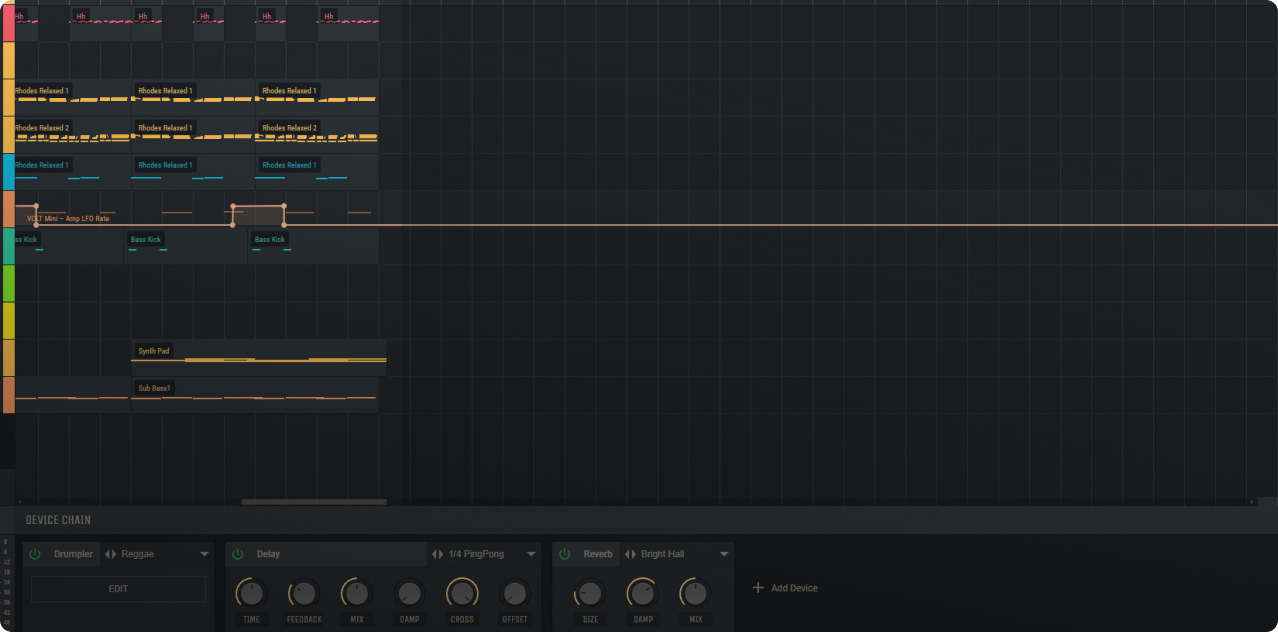Screen dimensions: 1278x632
Task: Open the Drumpler Reggae preset dropdown
Action: point(204,554)
